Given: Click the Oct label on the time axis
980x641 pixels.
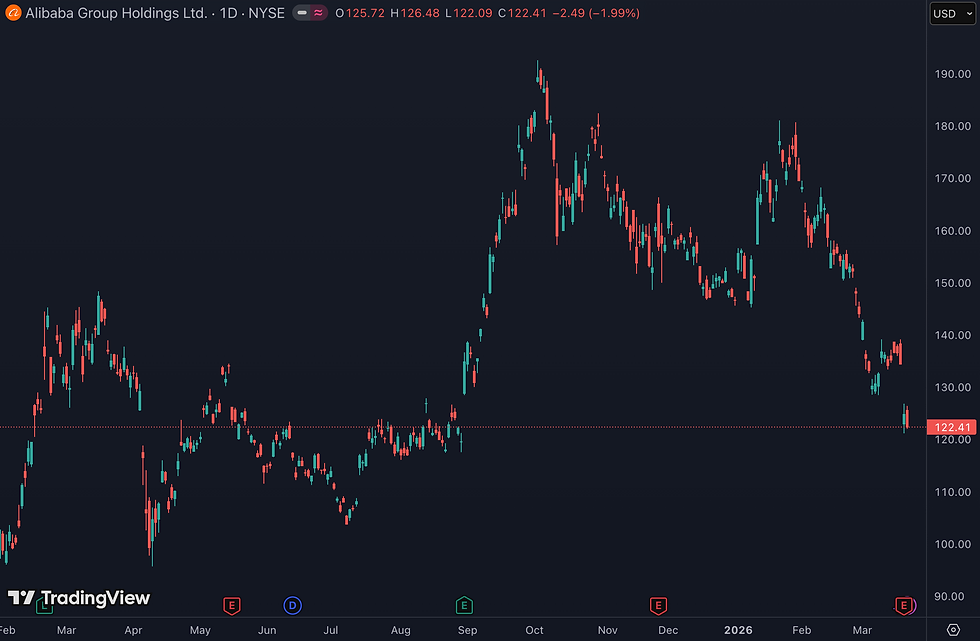Looking at the screenshot, I should point(534,630).
